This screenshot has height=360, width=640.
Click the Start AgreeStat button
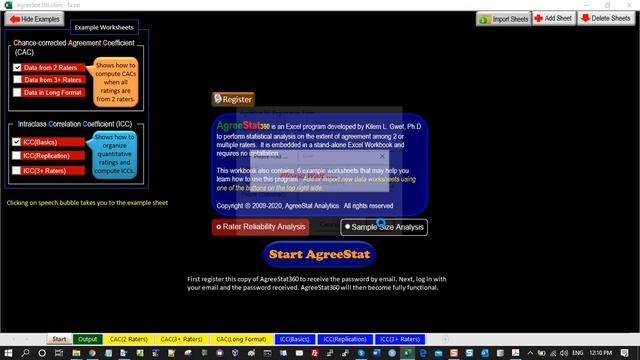pos(319,254)
